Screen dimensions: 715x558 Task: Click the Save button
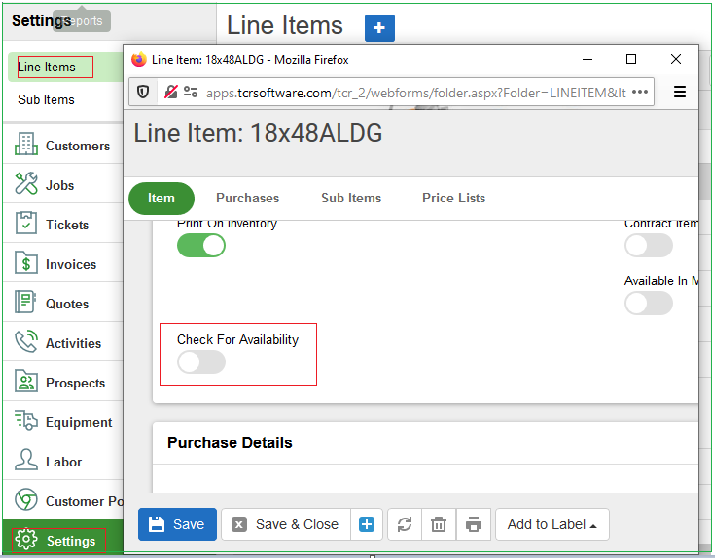pyautogui.click(x=177, y=525)
